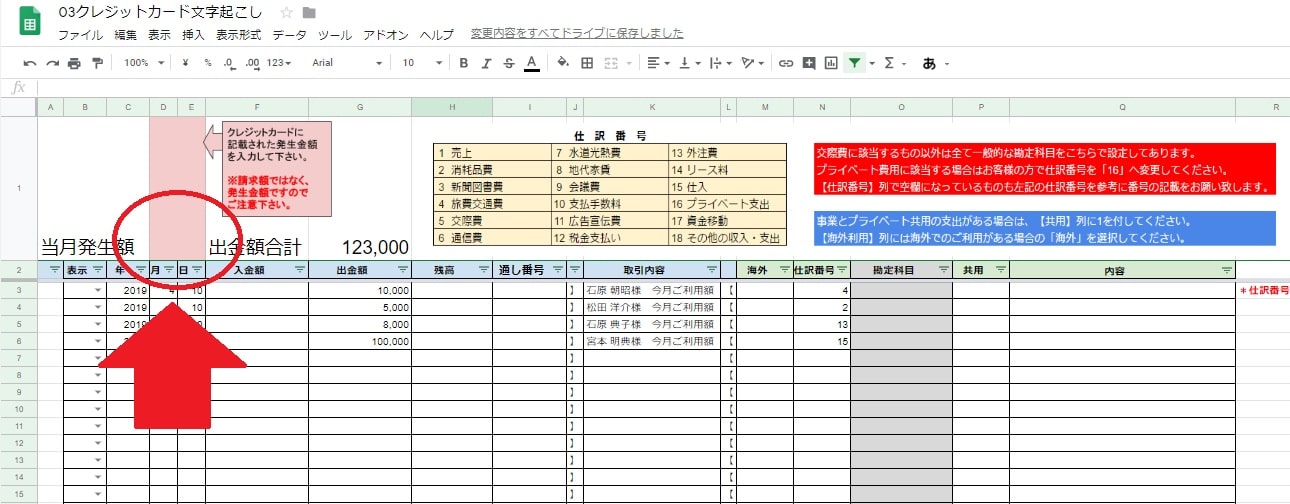Print the spreadsheet

[74, 63]
